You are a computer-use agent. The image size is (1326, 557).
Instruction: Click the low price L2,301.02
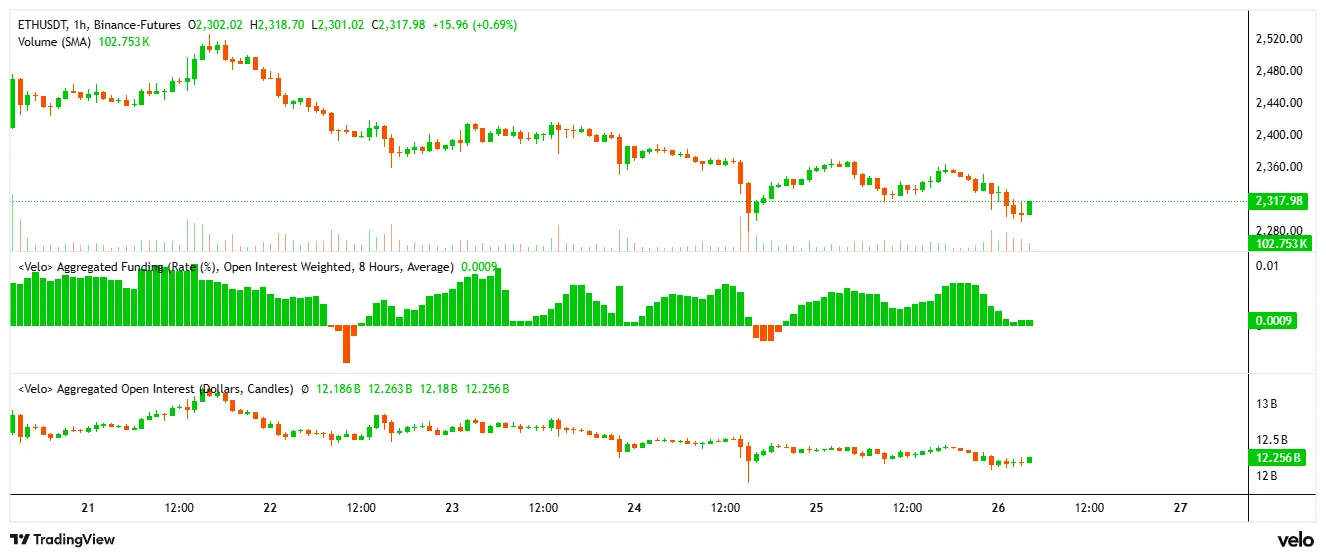click(340, 24)
